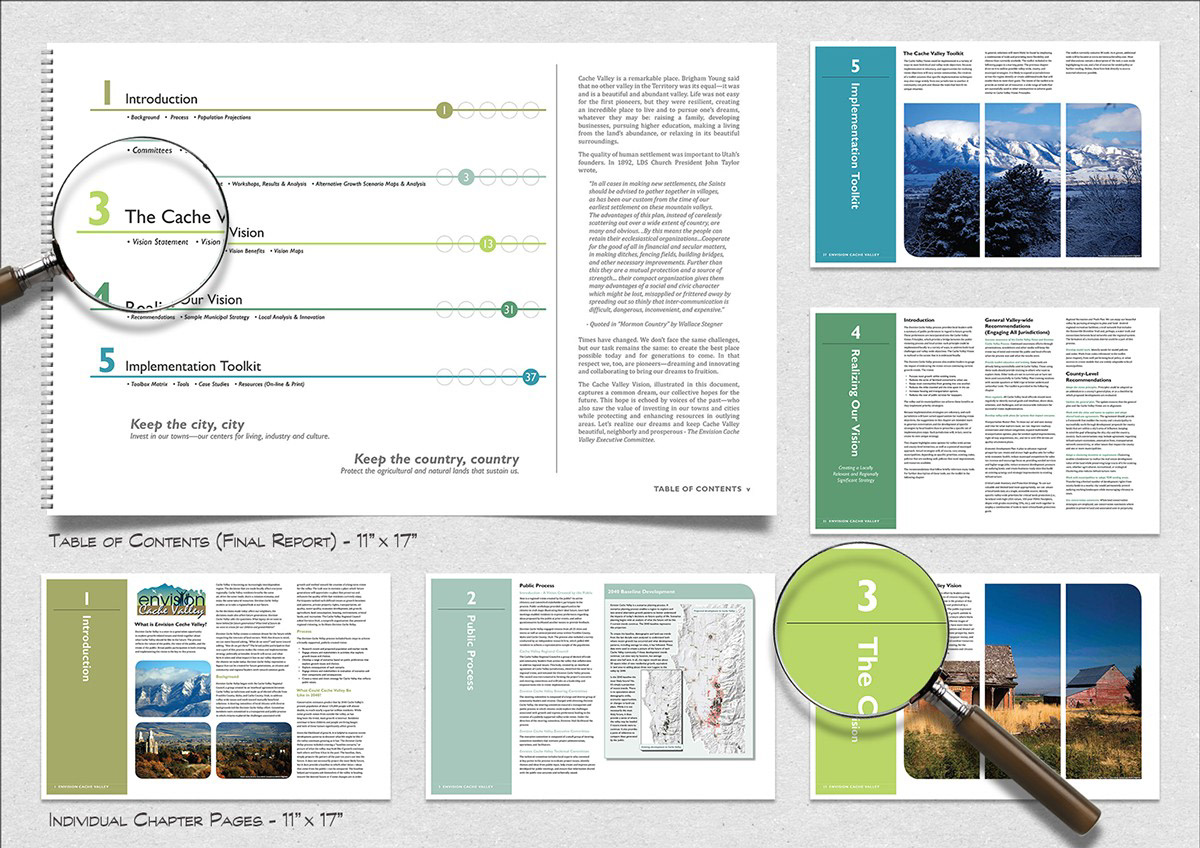1200x848 pixels.
Task: Click 'Table of Contents (Final Report)' caption
Action: tap(232, 543)
